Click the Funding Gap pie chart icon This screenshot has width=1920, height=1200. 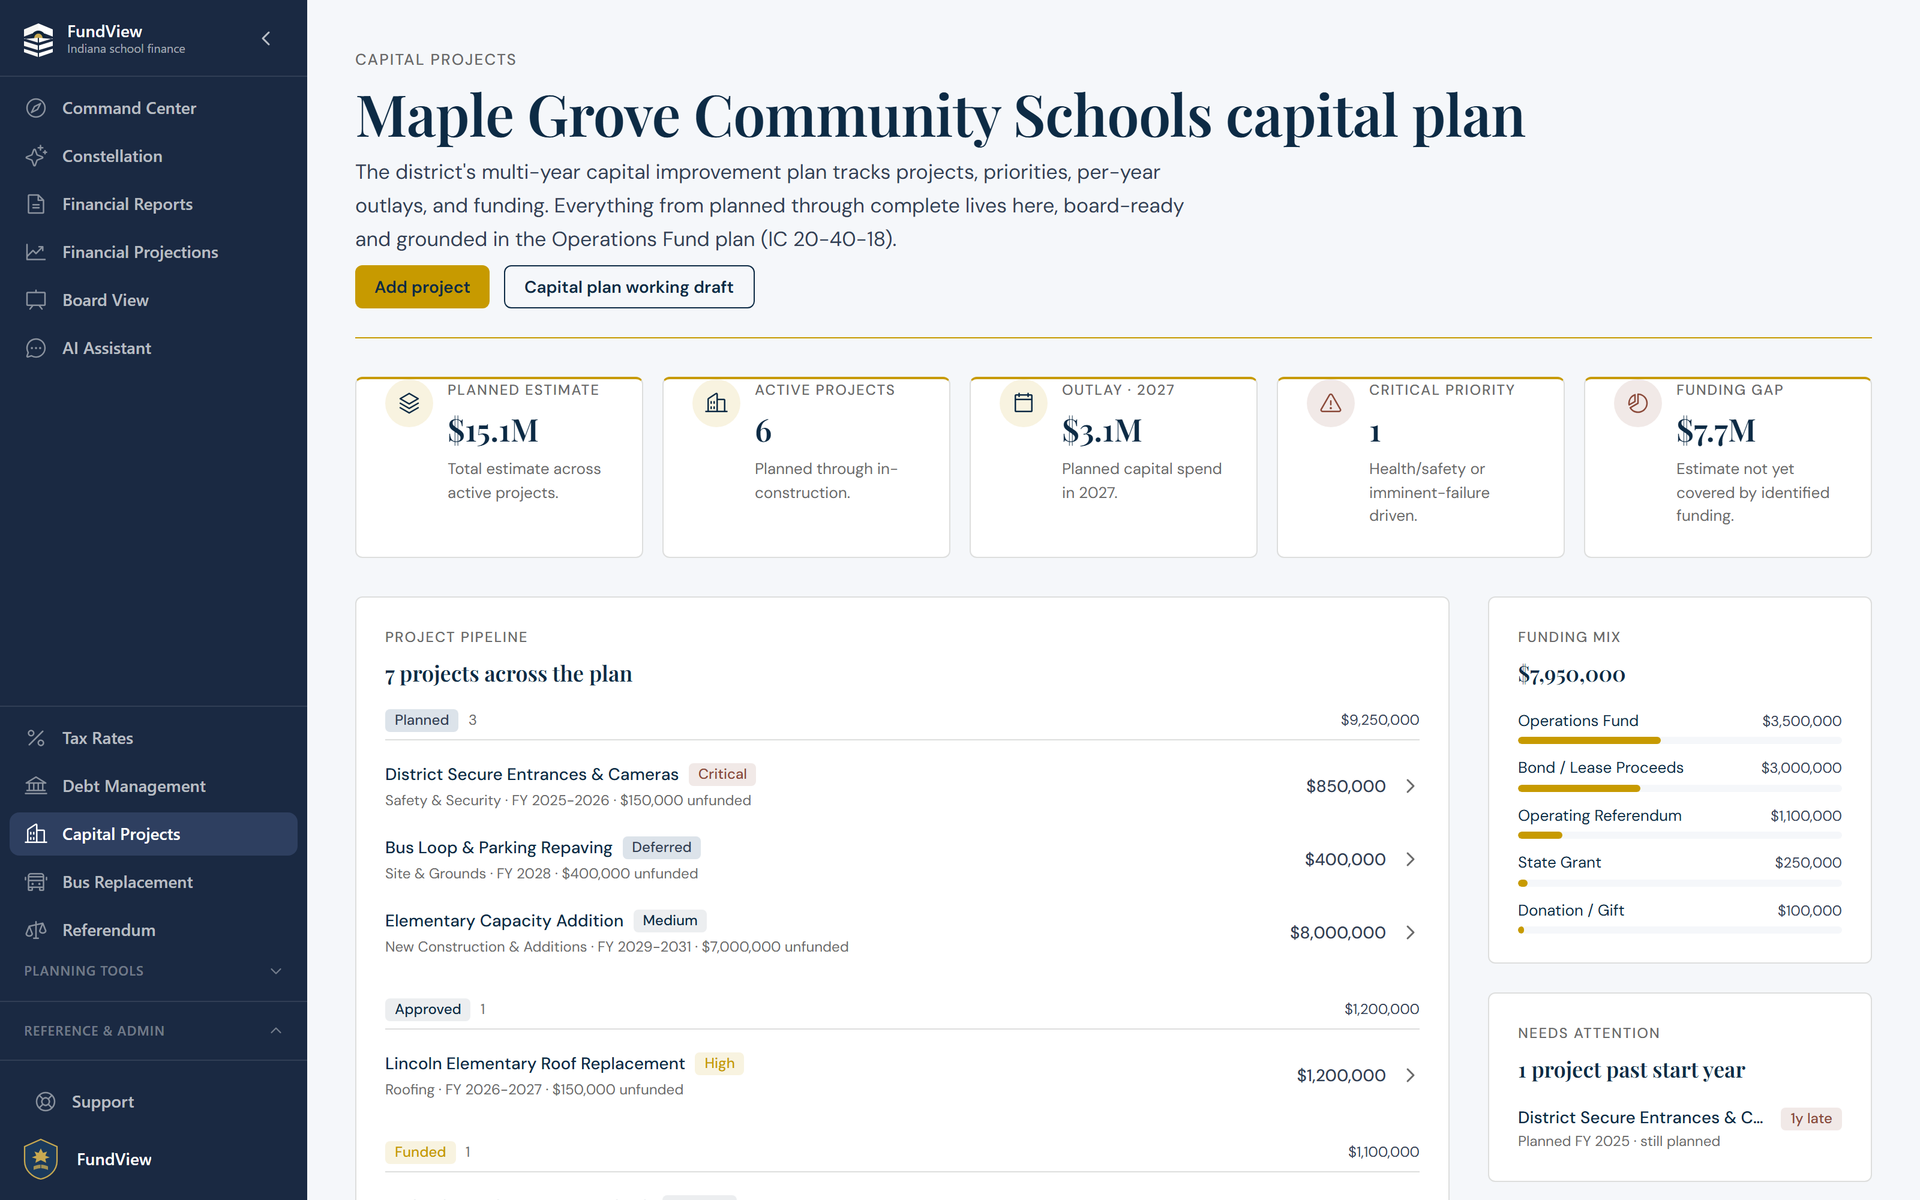(x=1637, y=403)
